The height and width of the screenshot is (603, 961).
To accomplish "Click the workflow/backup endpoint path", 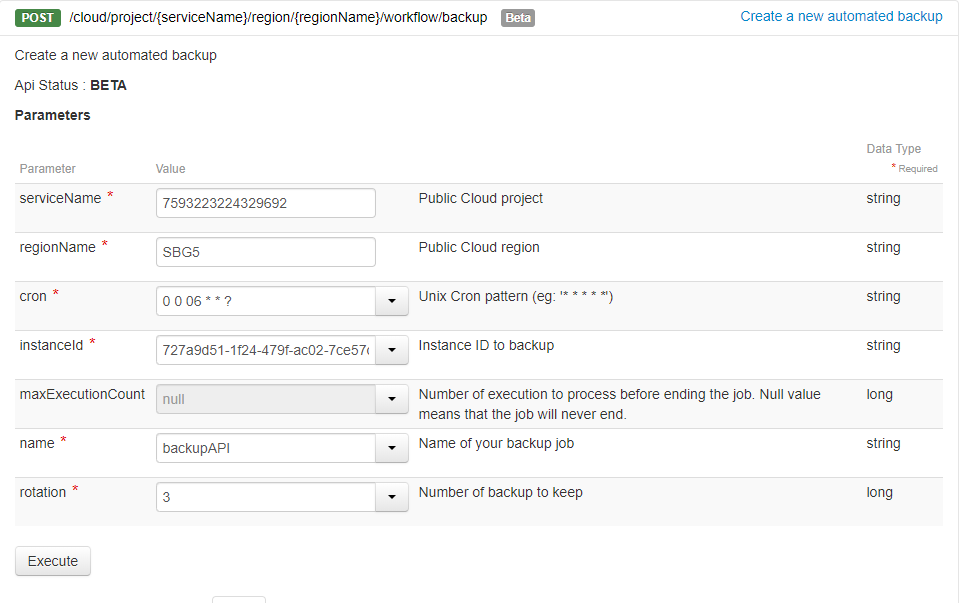I will tap(278, 17).
